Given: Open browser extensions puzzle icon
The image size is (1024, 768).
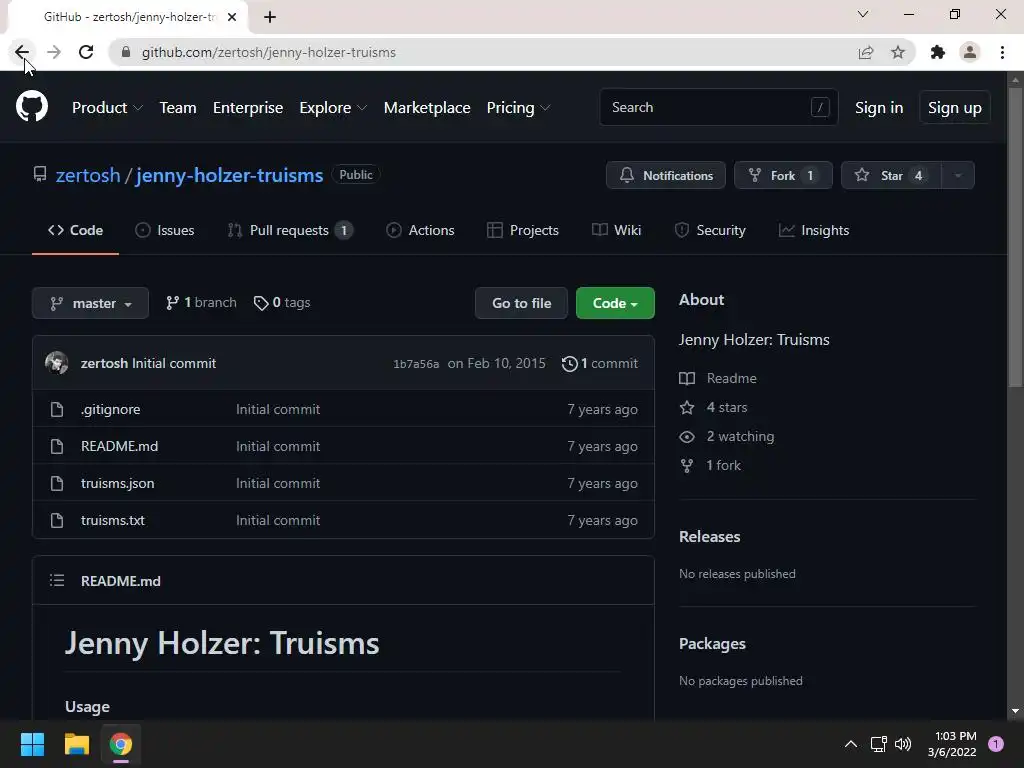Looking at the screenshot, I should 938,52.
